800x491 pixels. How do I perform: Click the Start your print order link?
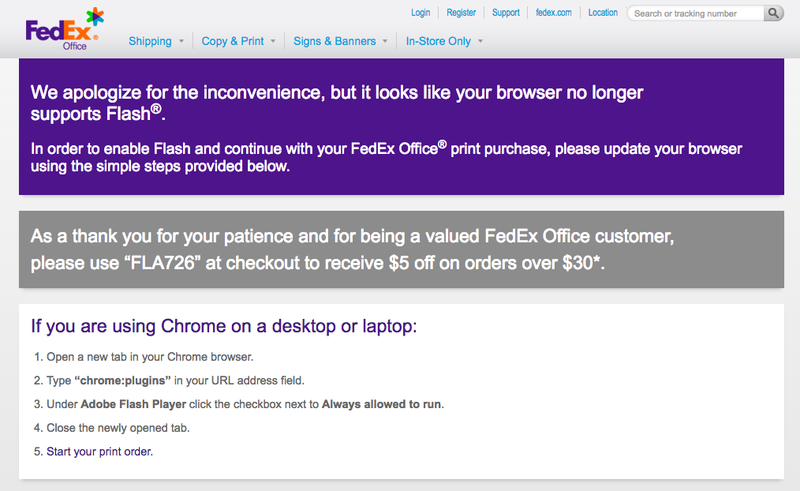click(100, 452)
